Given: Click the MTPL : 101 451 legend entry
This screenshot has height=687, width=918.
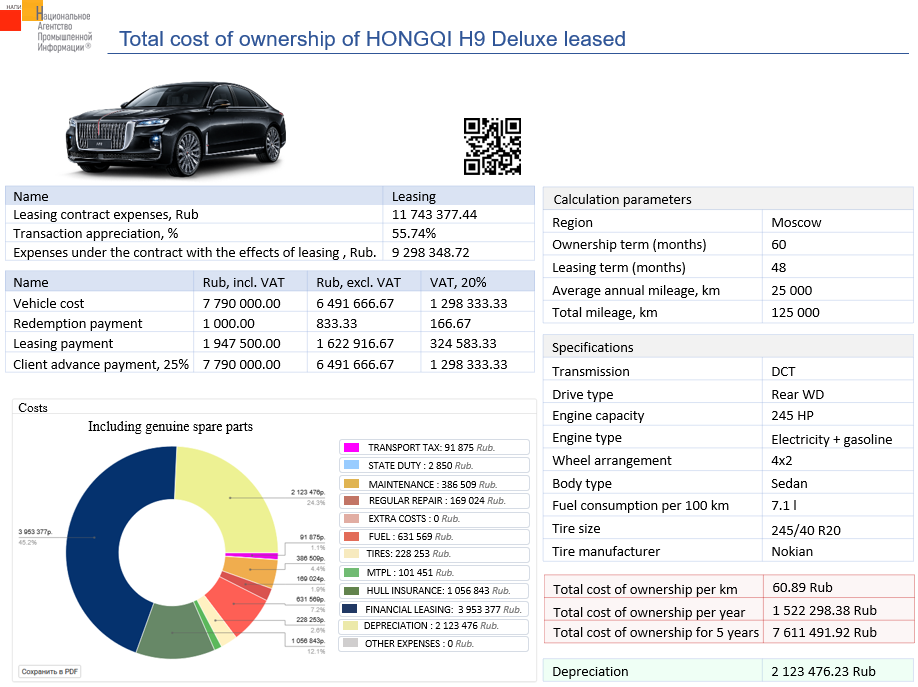Looking at the screenshot, I should tap(434, 572).
